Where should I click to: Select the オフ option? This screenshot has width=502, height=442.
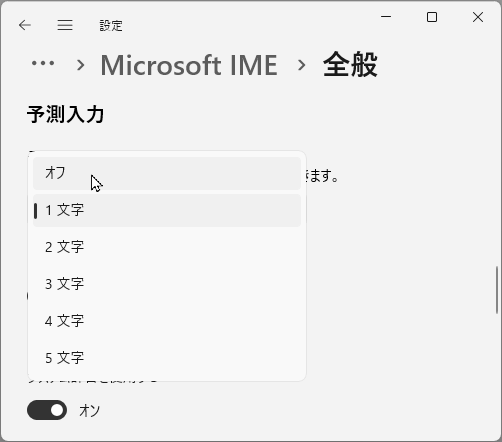pos(167,173)
